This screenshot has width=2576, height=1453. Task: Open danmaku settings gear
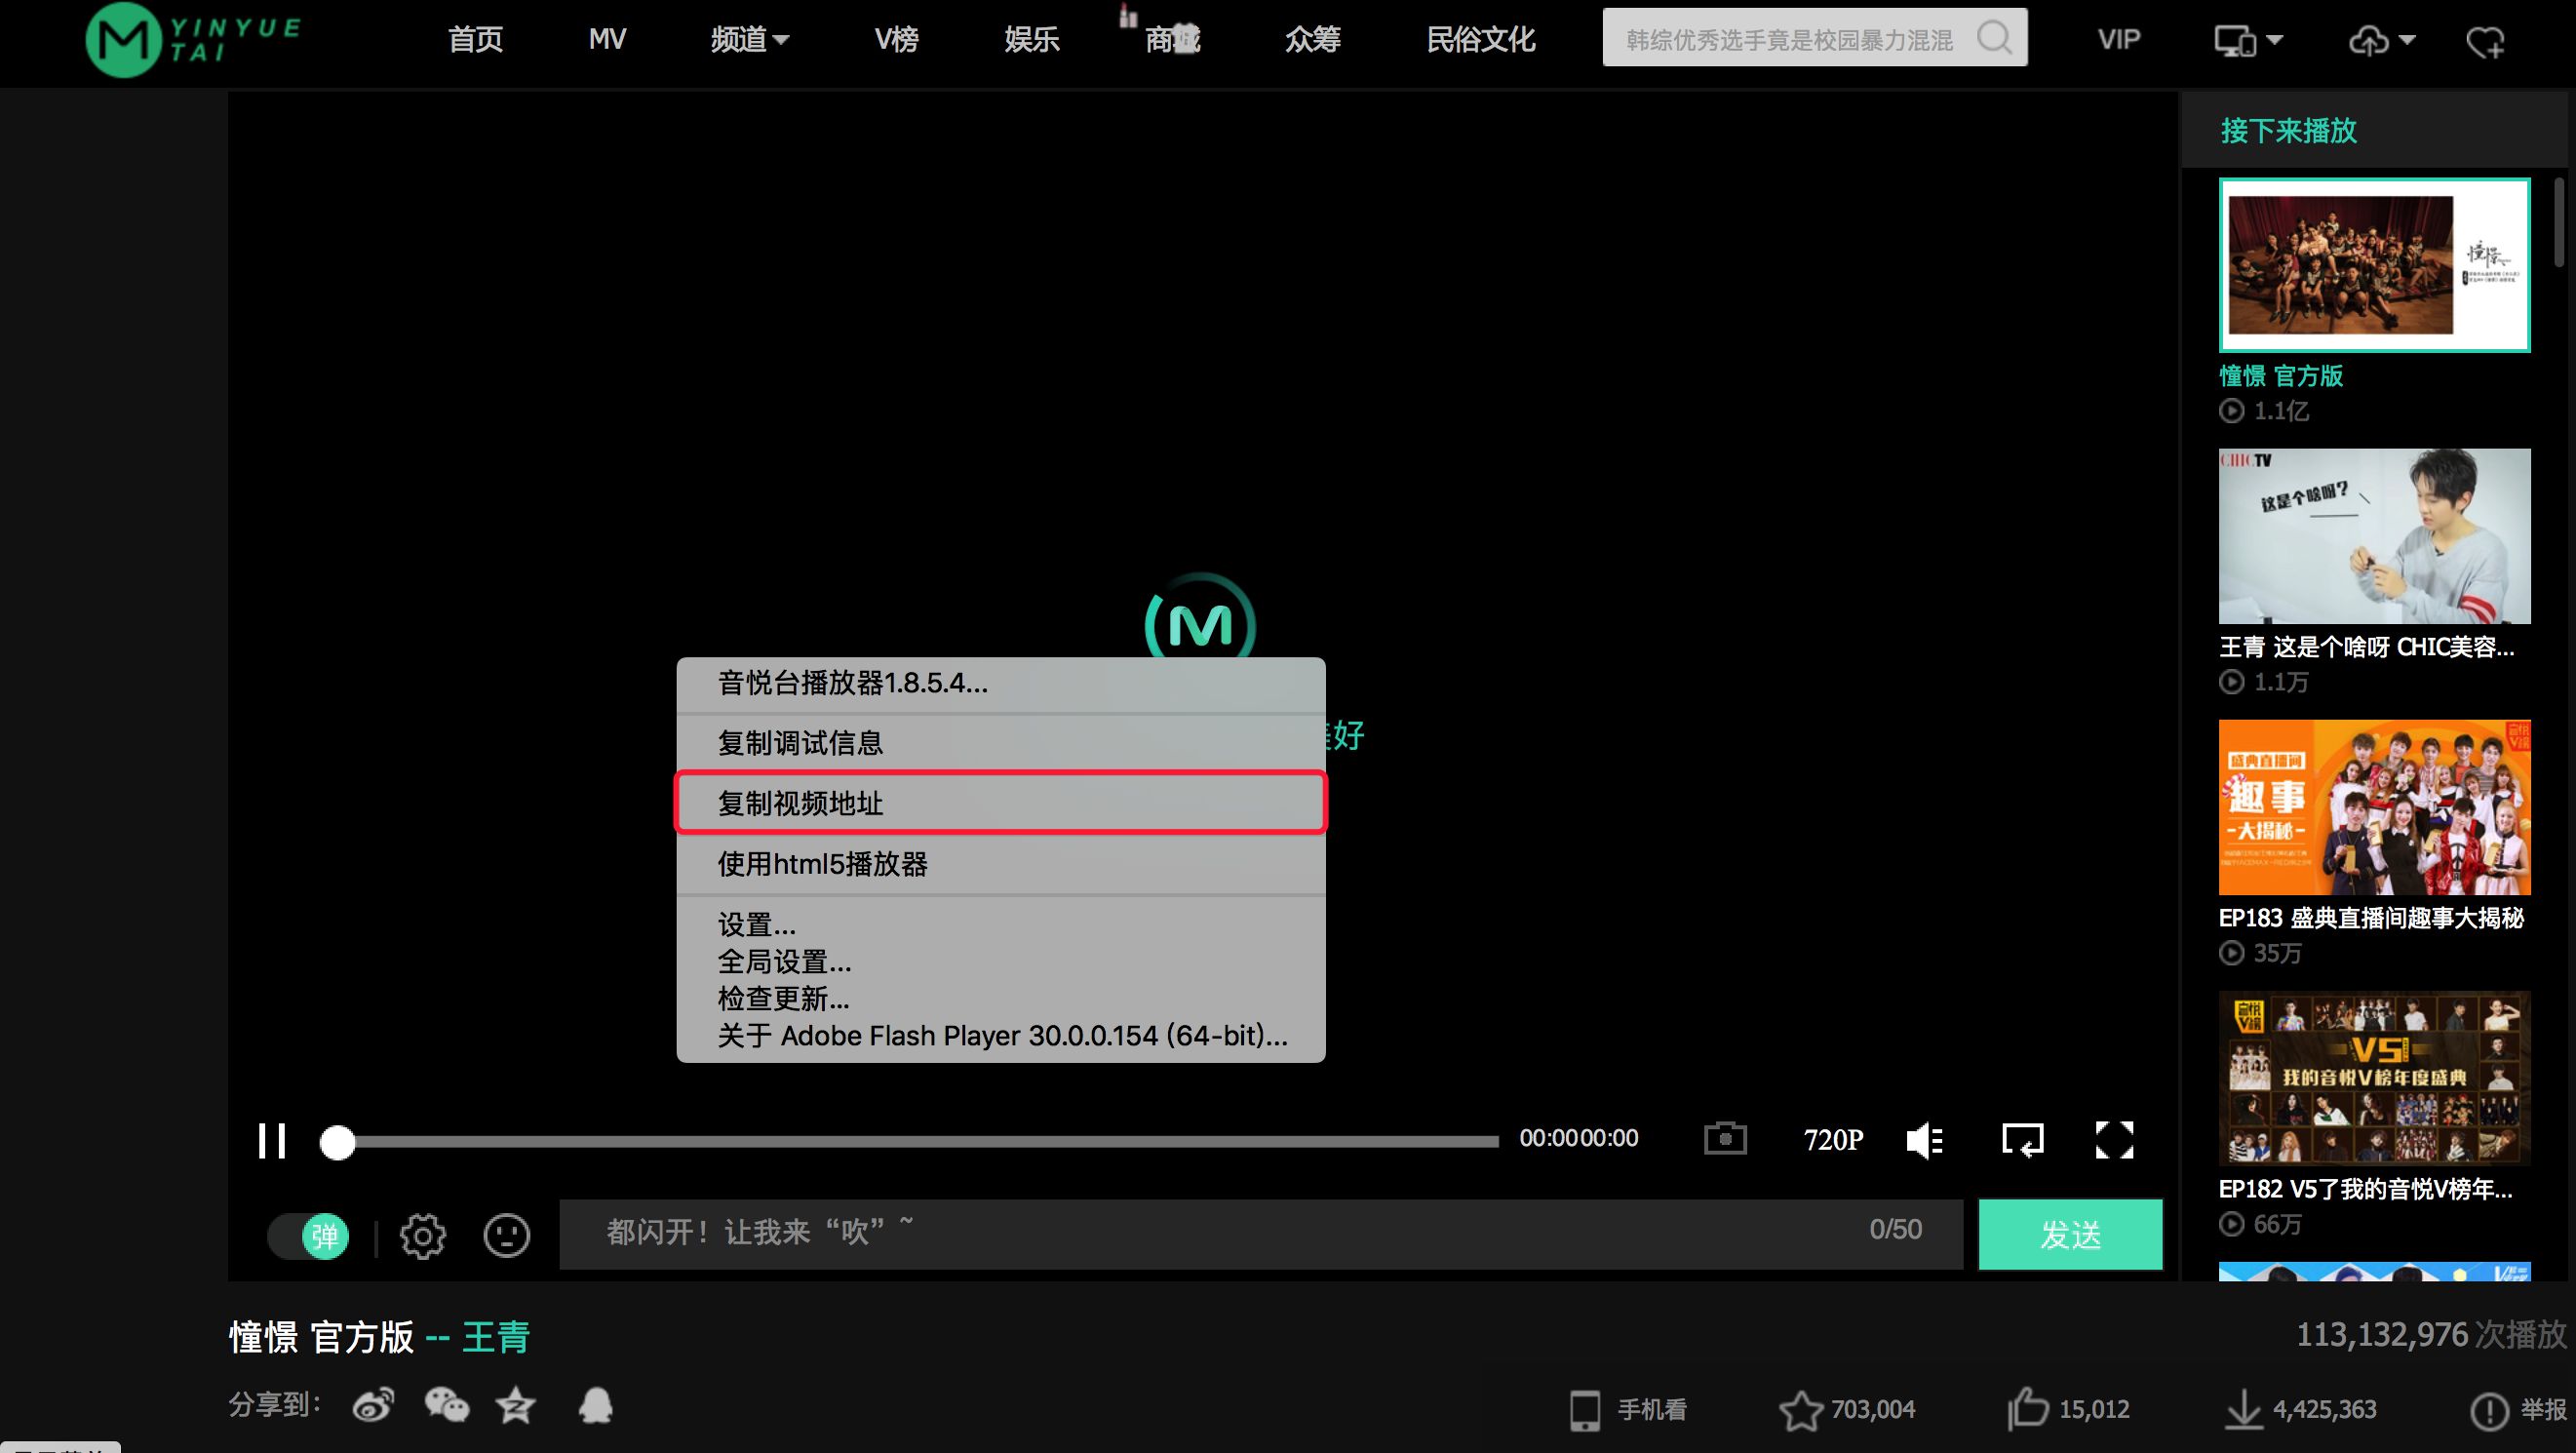pos(423,1236)
